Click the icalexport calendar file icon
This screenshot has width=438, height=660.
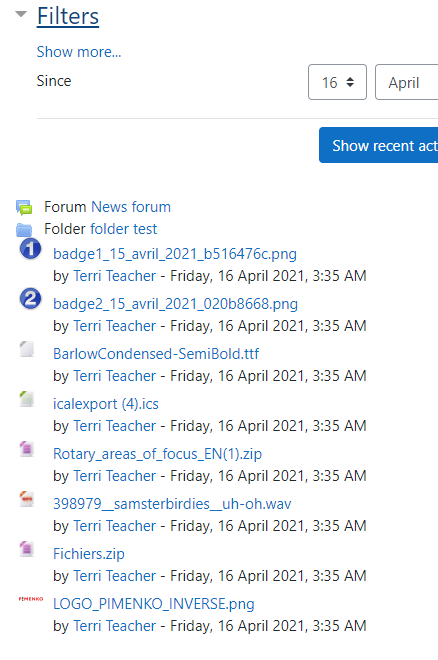pyautogui.click(x=27, y=399)
